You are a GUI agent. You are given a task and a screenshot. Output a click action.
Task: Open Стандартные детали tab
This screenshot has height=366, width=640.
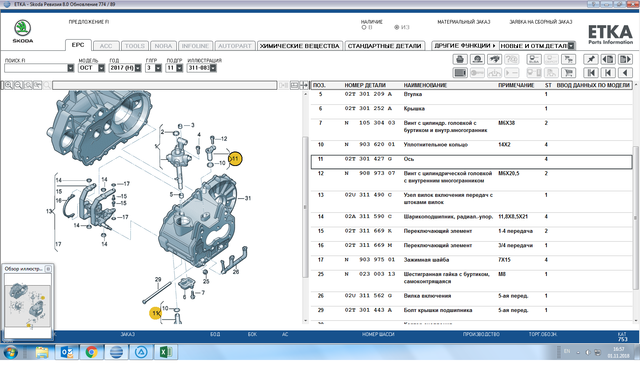click(x=384, y=46)
